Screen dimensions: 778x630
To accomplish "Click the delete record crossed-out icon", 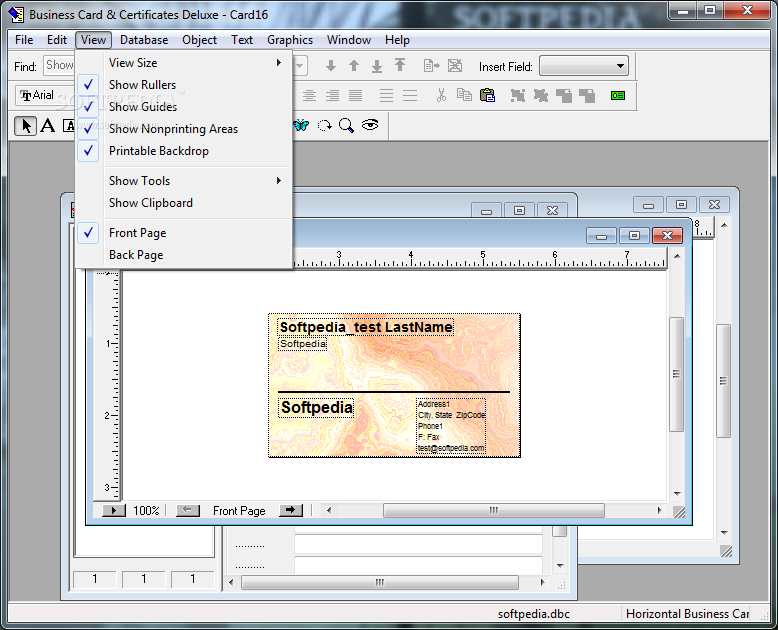I will click(x=455, y=65).
